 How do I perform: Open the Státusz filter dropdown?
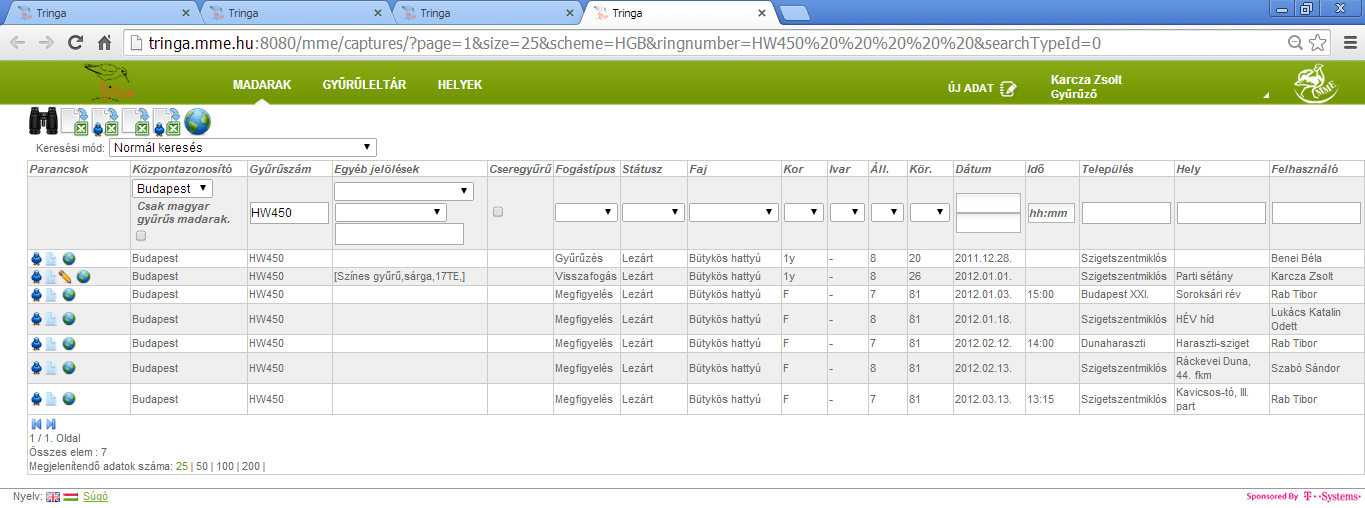coord(653,212)
